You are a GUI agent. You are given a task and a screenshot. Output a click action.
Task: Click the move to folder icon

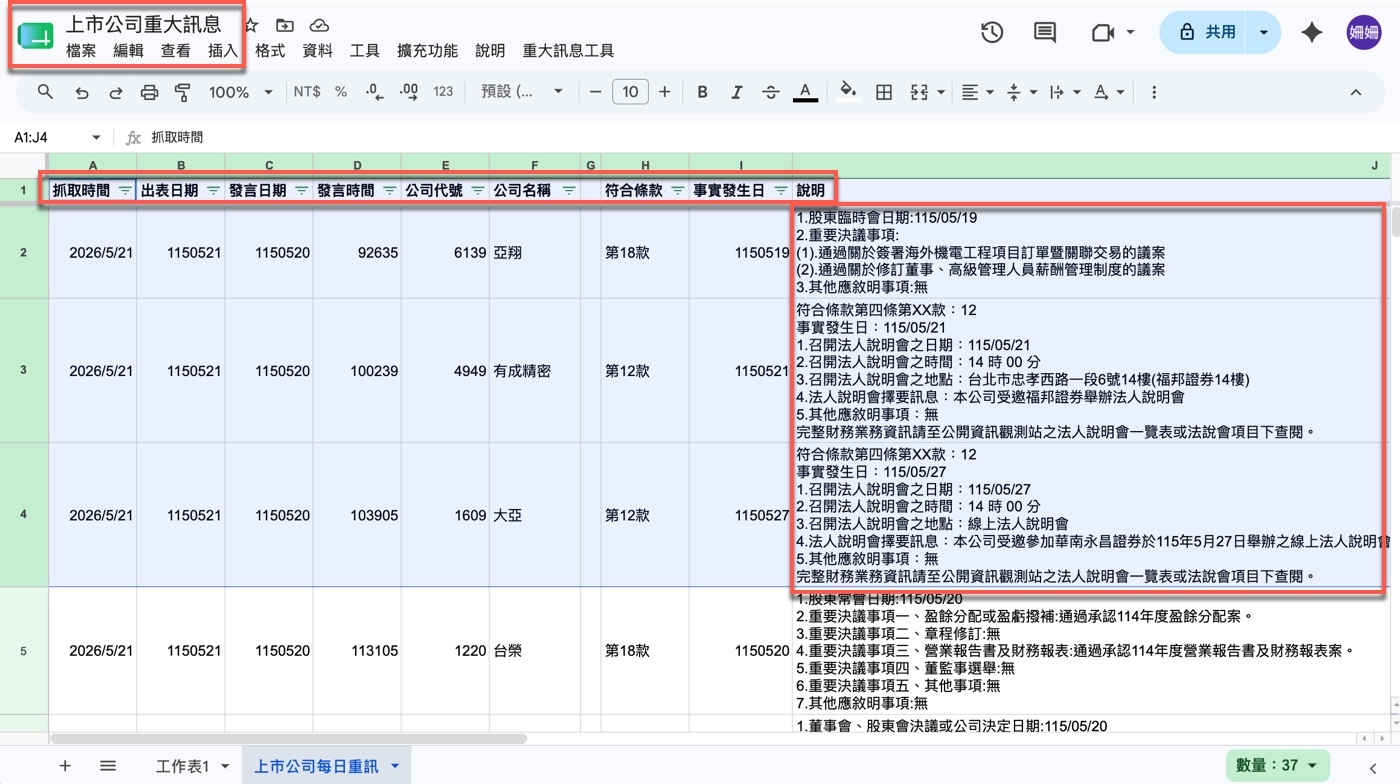(285, 25)
